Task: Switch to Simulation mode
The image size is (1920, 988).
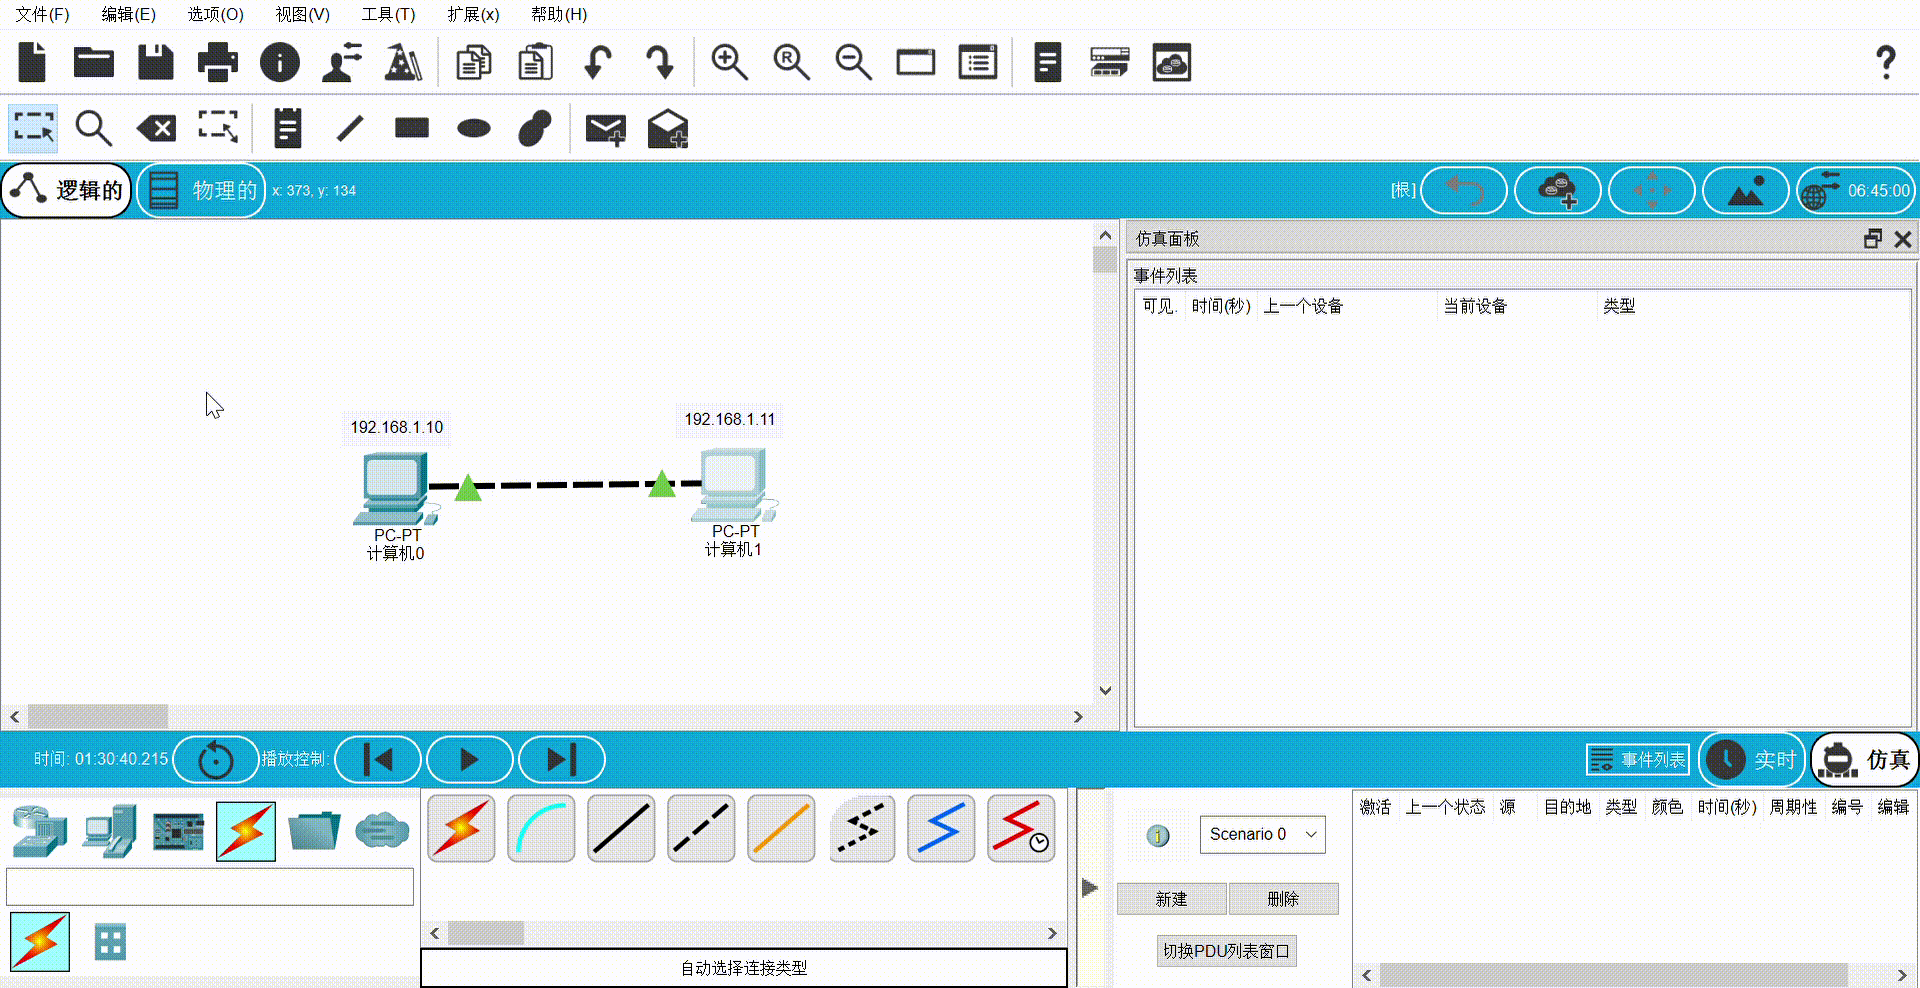Action: (1866, 760)
